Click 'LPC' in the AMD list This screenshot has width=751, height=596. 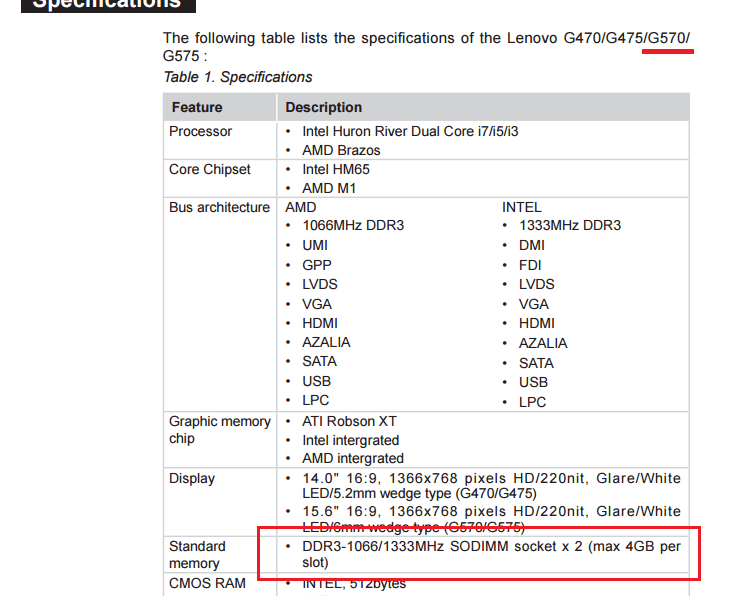(x=316, y=401)
